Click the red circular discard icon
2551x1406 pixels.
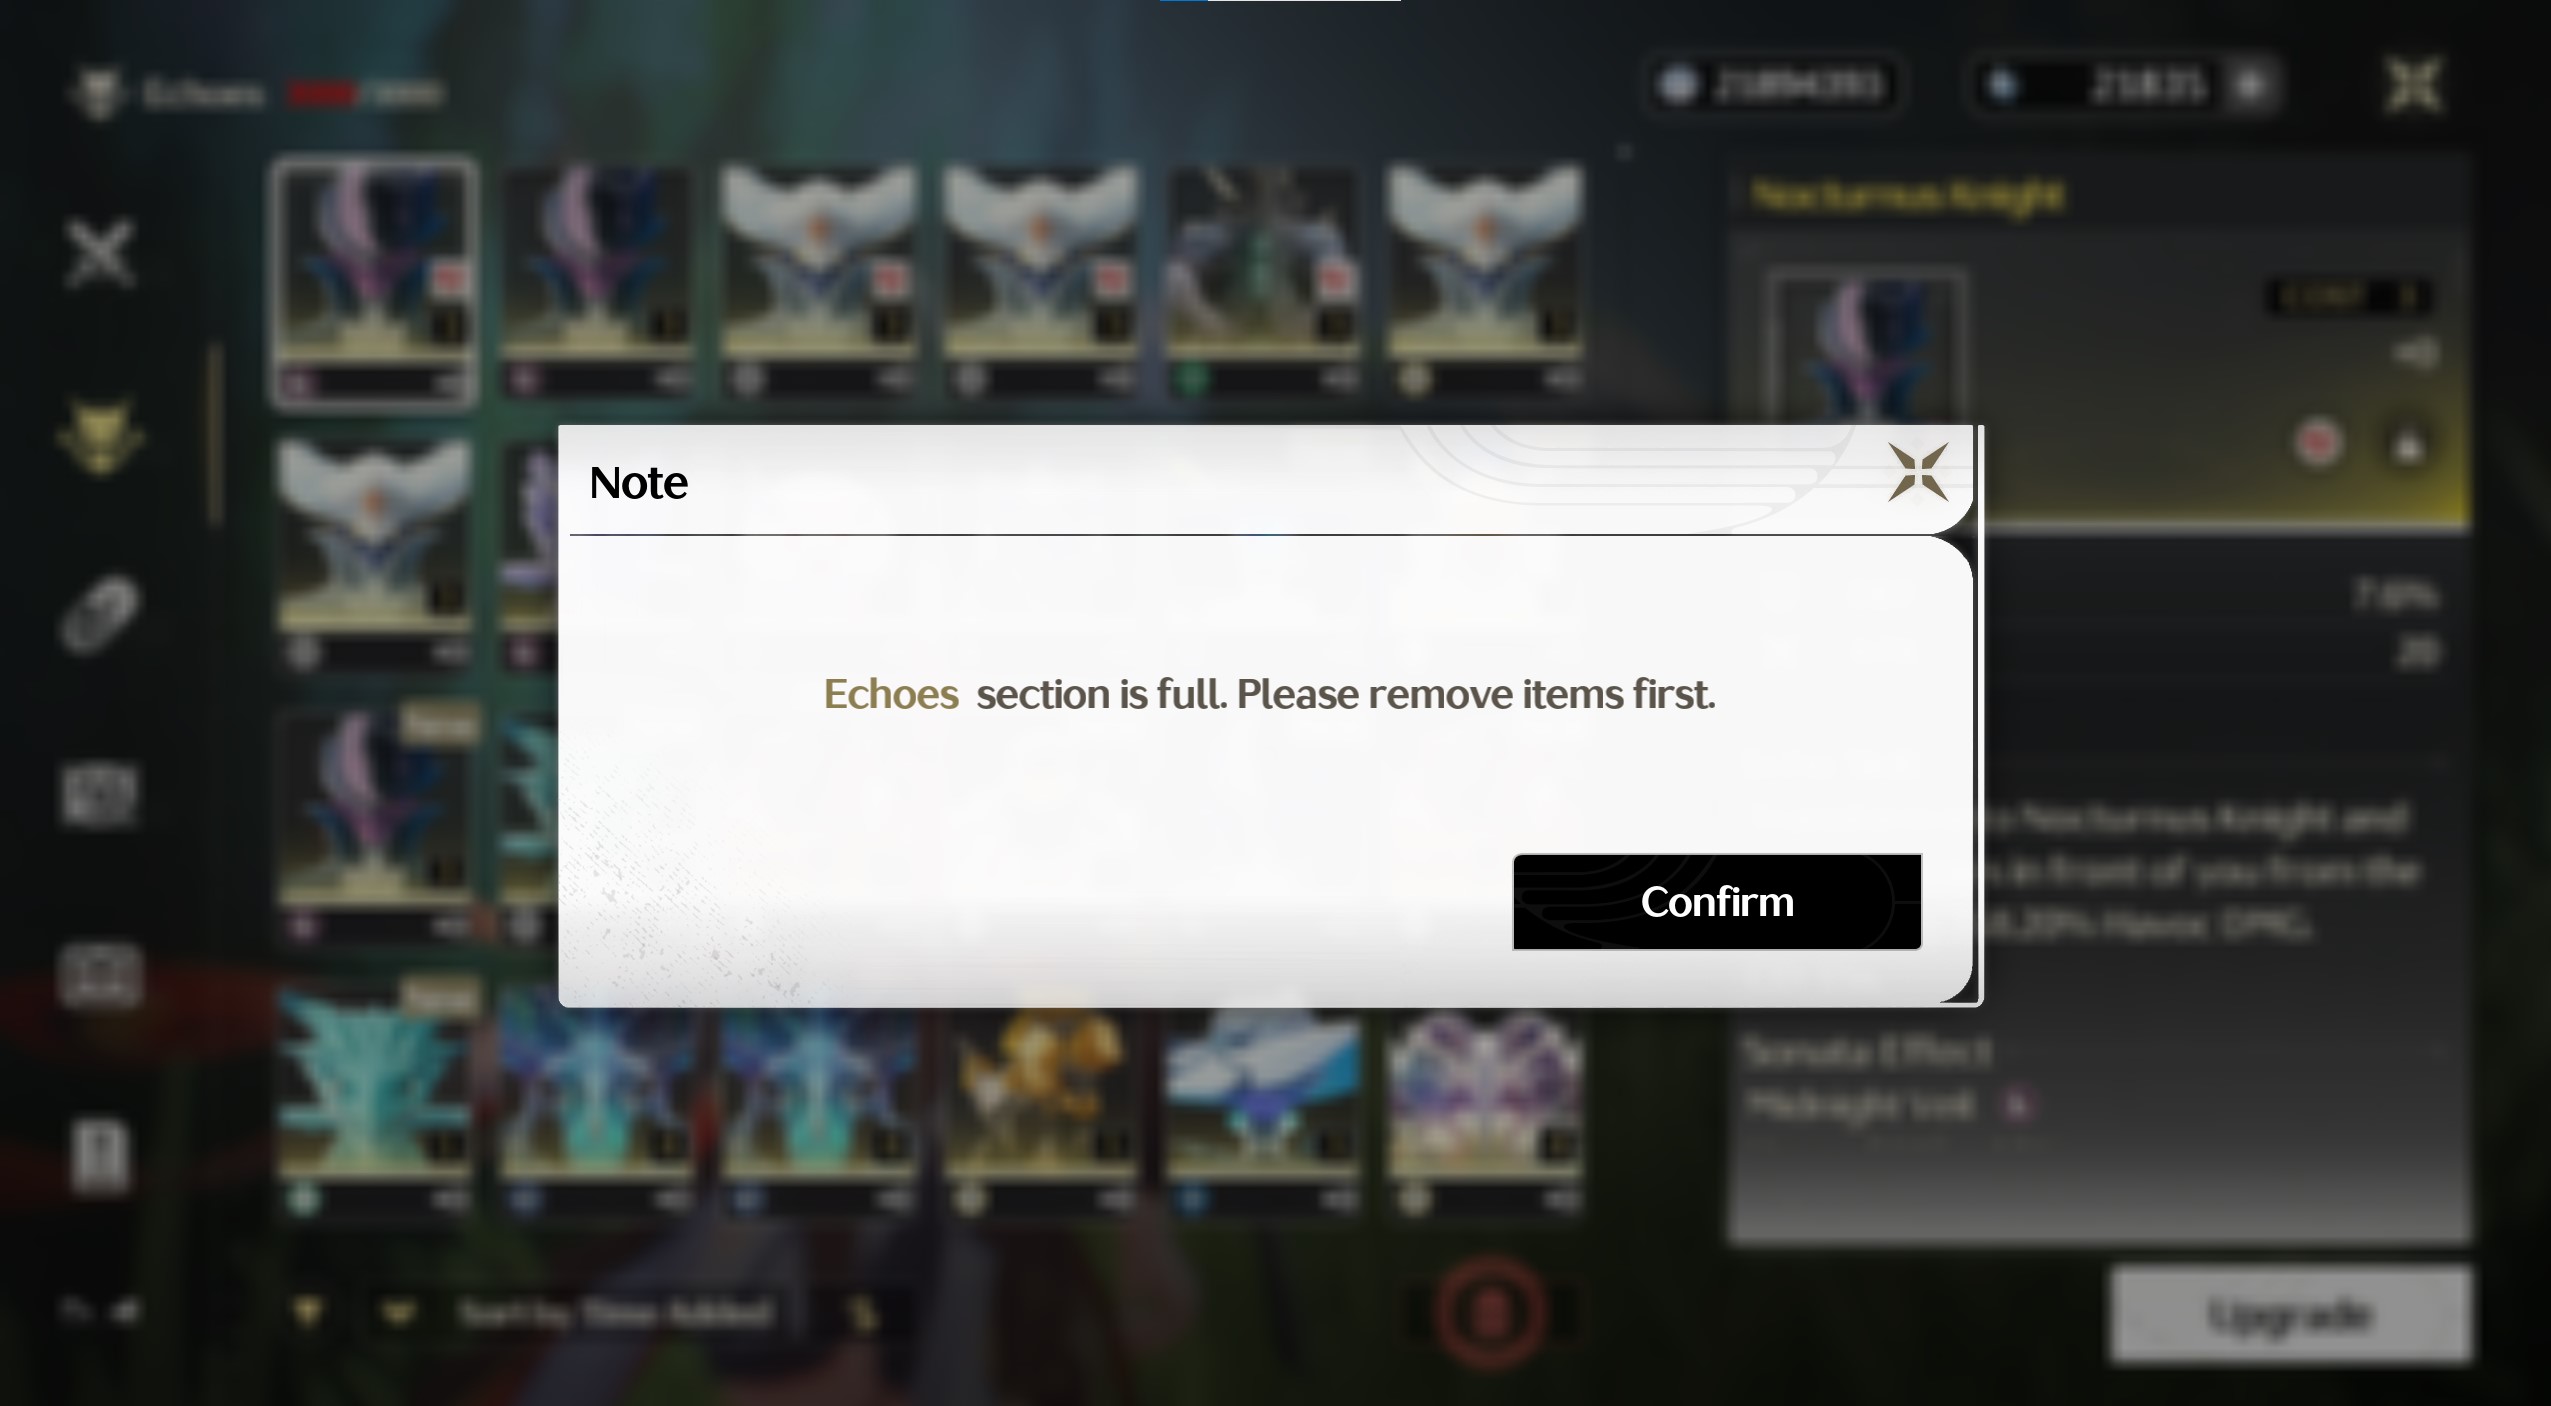pyautogui.click(x=1489, y=1312)
